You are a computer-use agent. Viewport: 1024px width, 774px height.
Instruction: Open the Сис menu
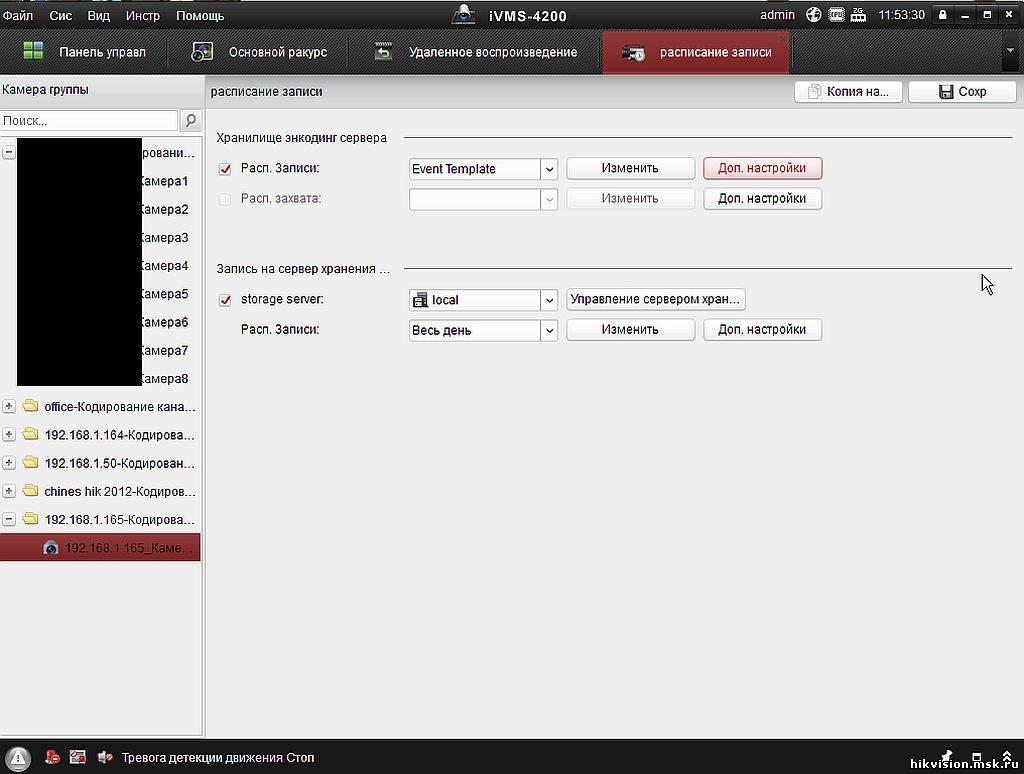(x=61, y=15)
